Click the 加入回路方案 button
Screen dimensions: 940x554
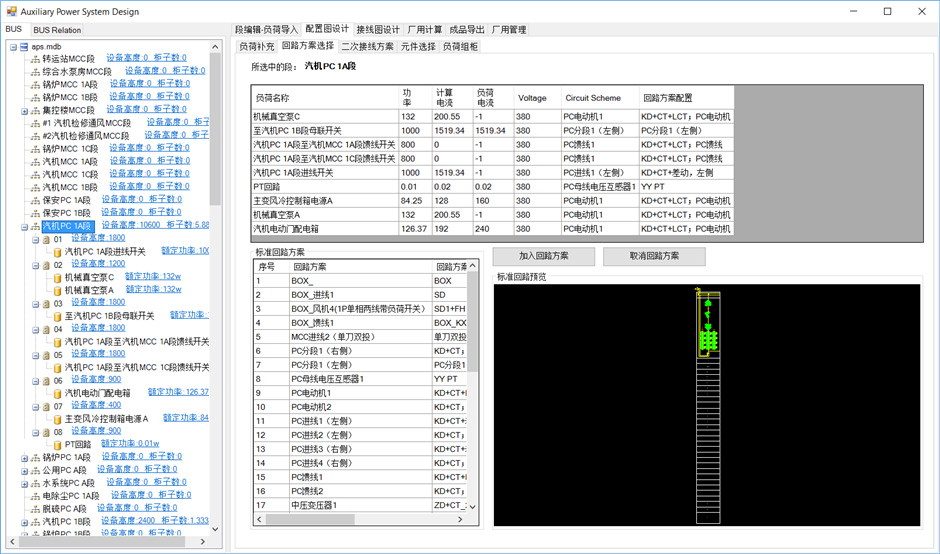click(543, 256)
